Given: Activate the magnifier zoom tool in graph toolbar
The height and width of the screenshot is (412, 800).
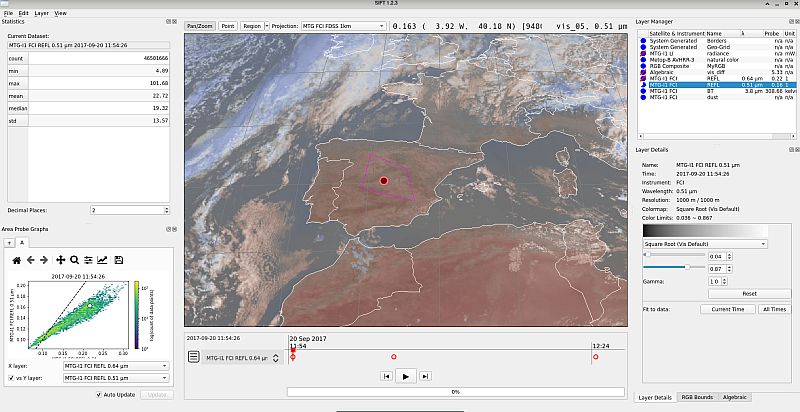Looking at the screenshot, I should click(x=74, y=260).
